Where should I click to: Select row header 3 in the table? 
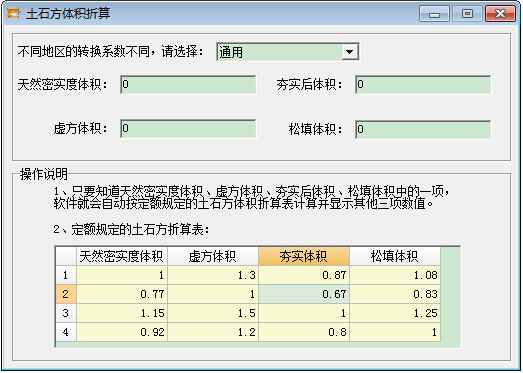point(66,313)
